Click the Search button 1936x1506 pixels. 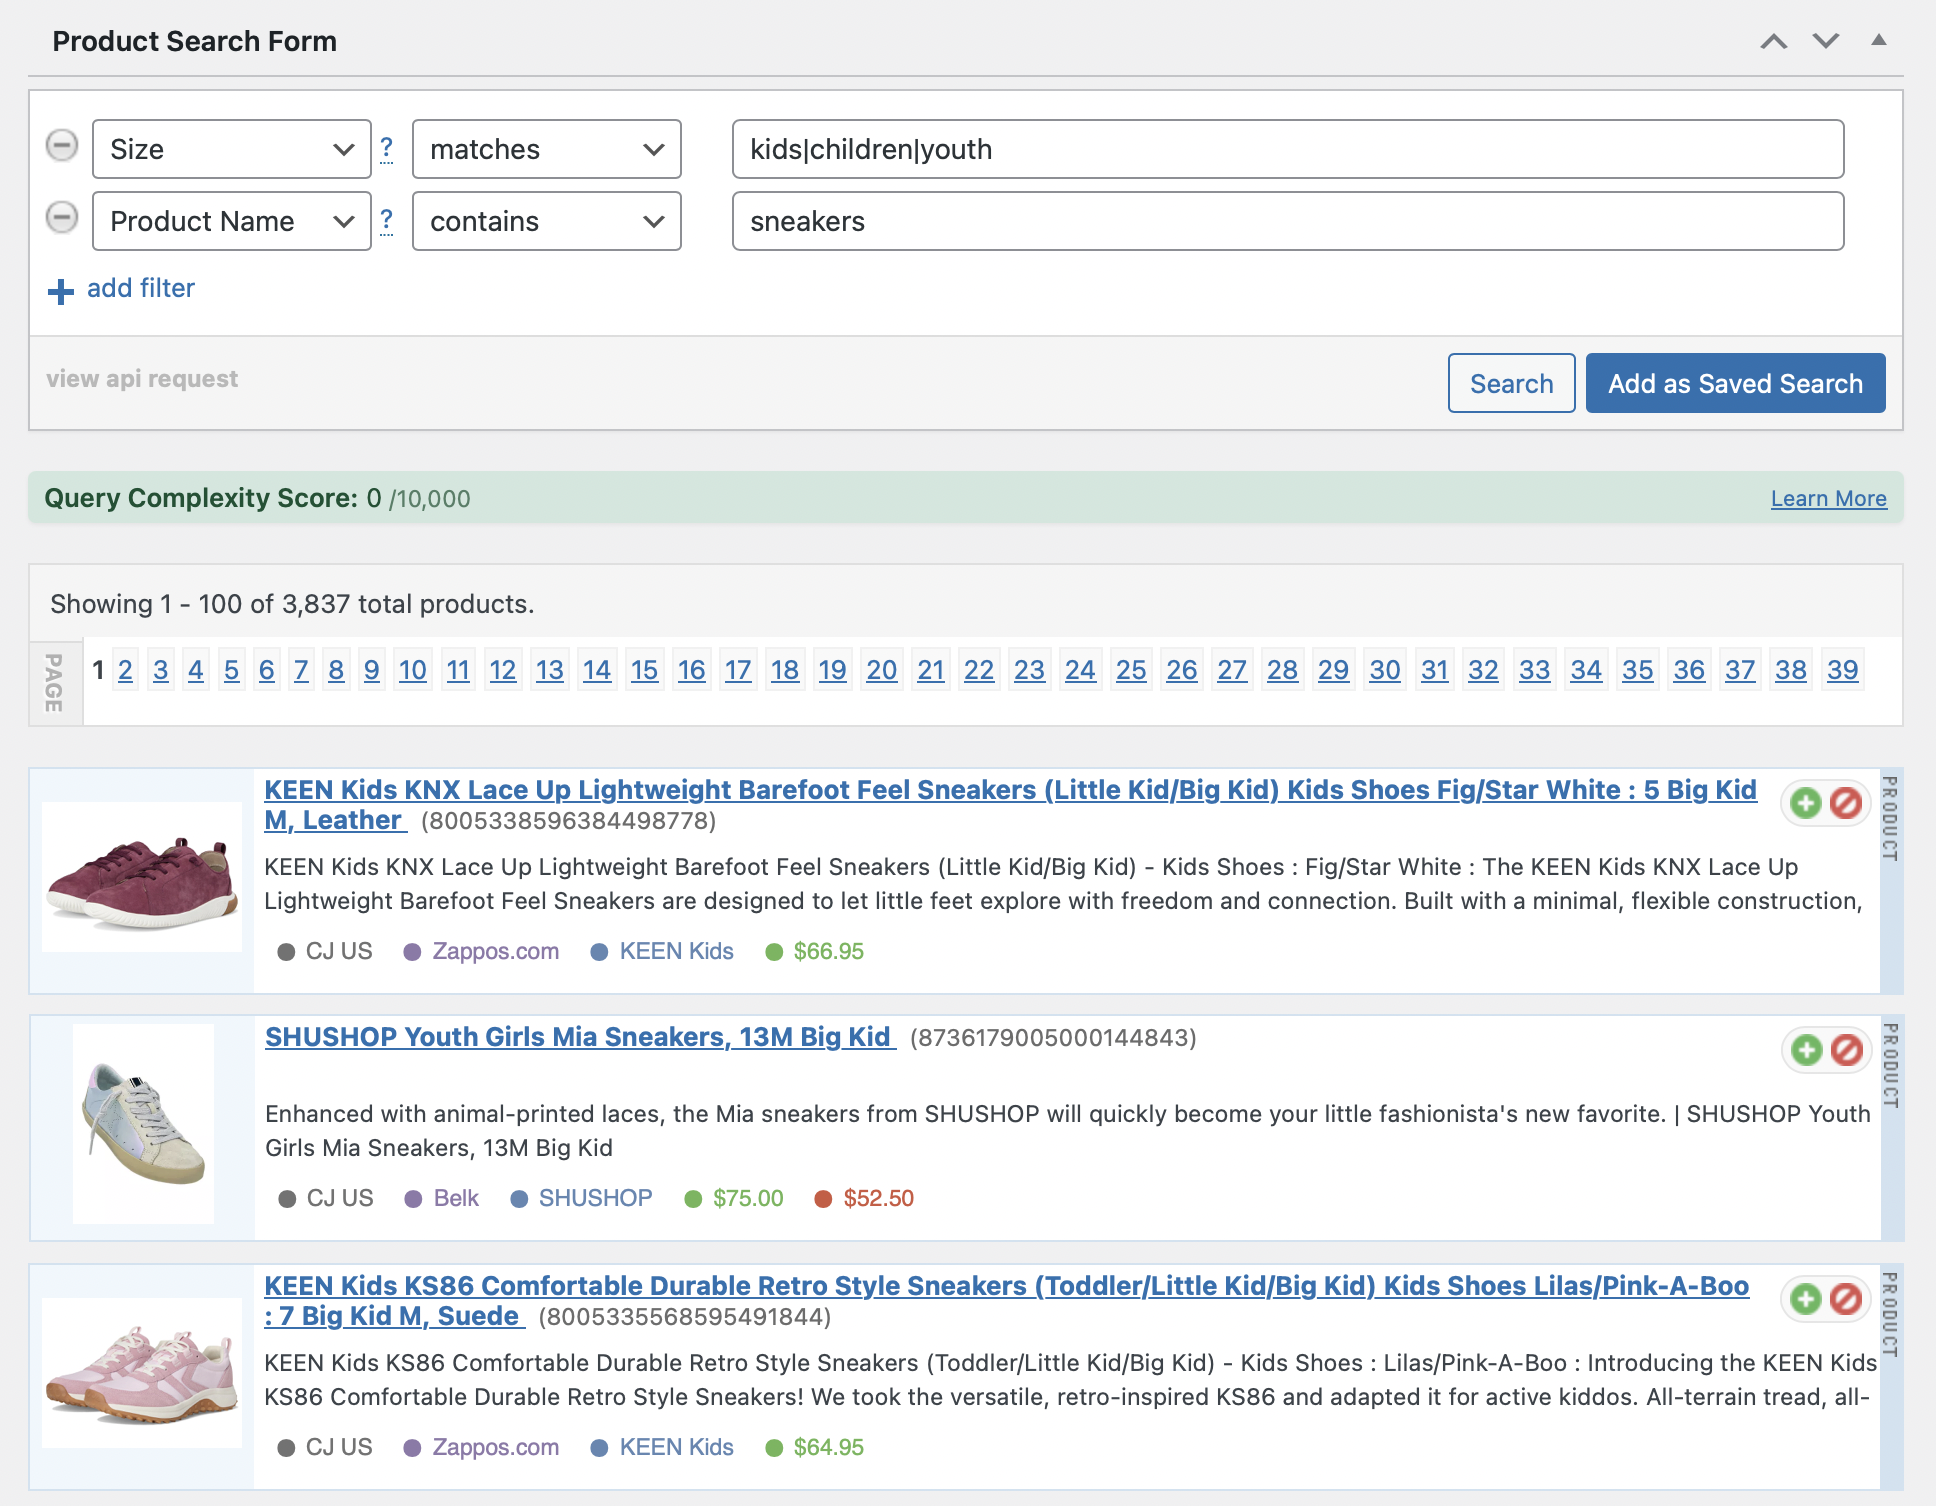[x=1512, y=383]
